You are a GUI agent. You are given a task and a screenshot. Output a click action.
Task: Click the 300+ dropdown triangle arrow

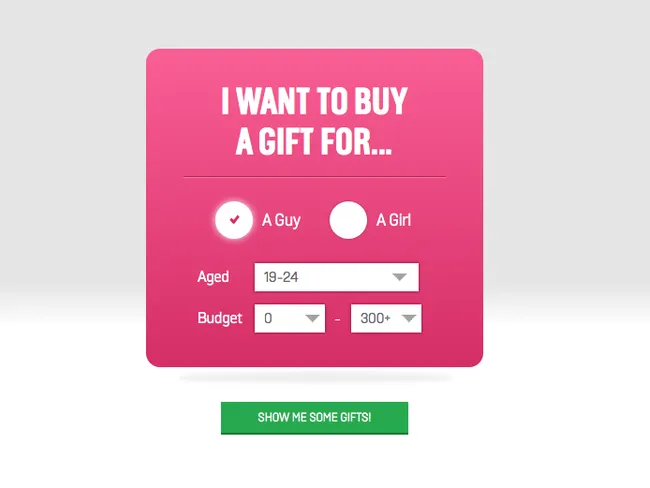[x=409, y=318]
